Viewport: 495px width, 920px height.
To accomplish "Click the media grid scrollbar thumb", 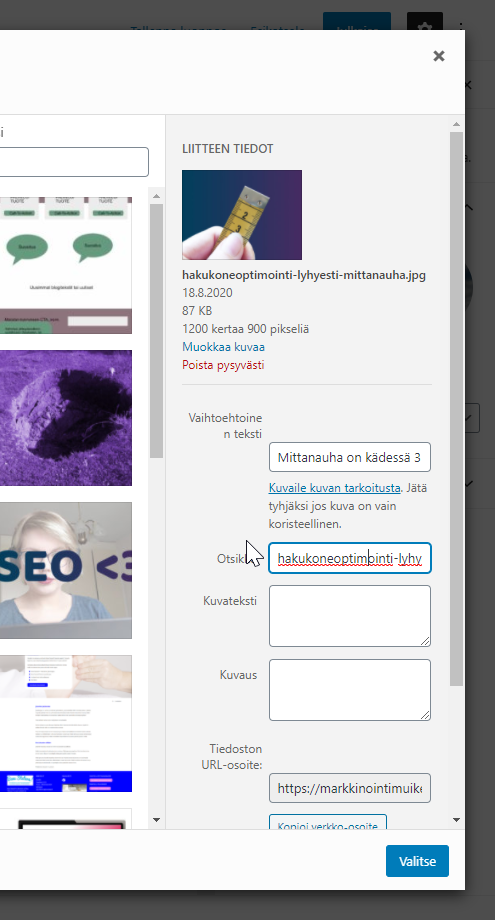I will (x=156, y=331).
